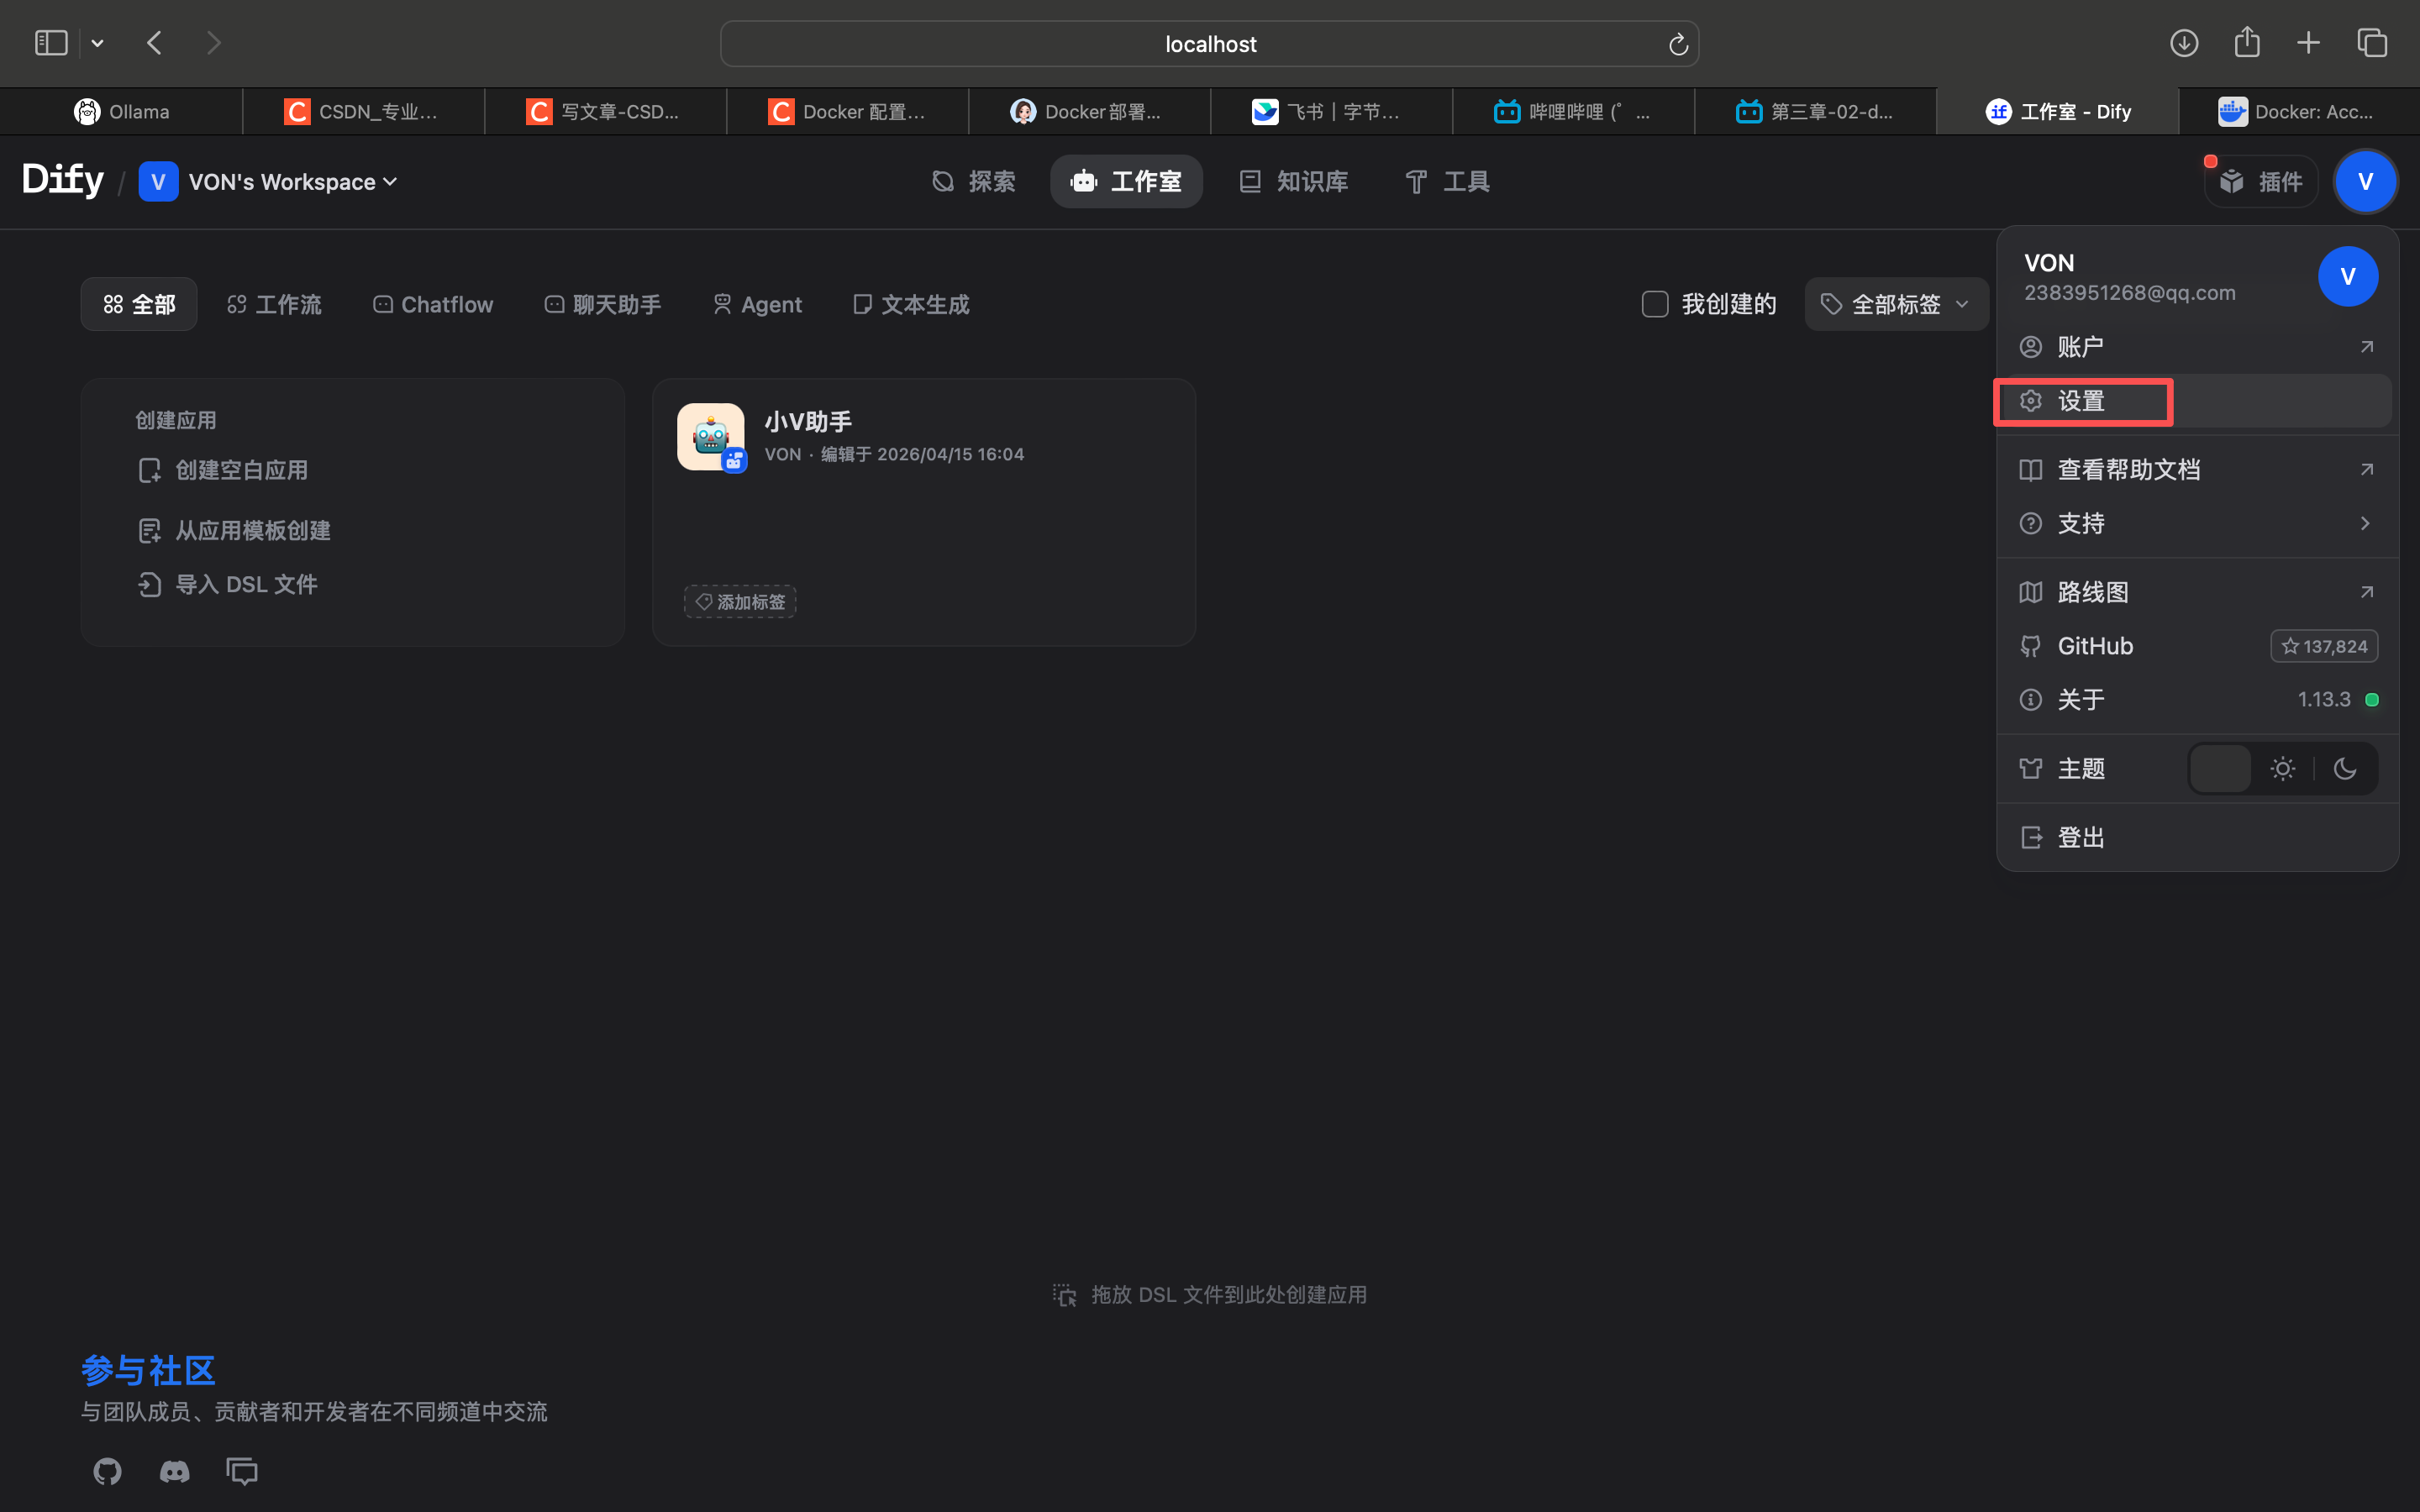Click the 添加标签 tag field
The width and height of the screenshot is (2420, 1512).
[x=740, y=602]
